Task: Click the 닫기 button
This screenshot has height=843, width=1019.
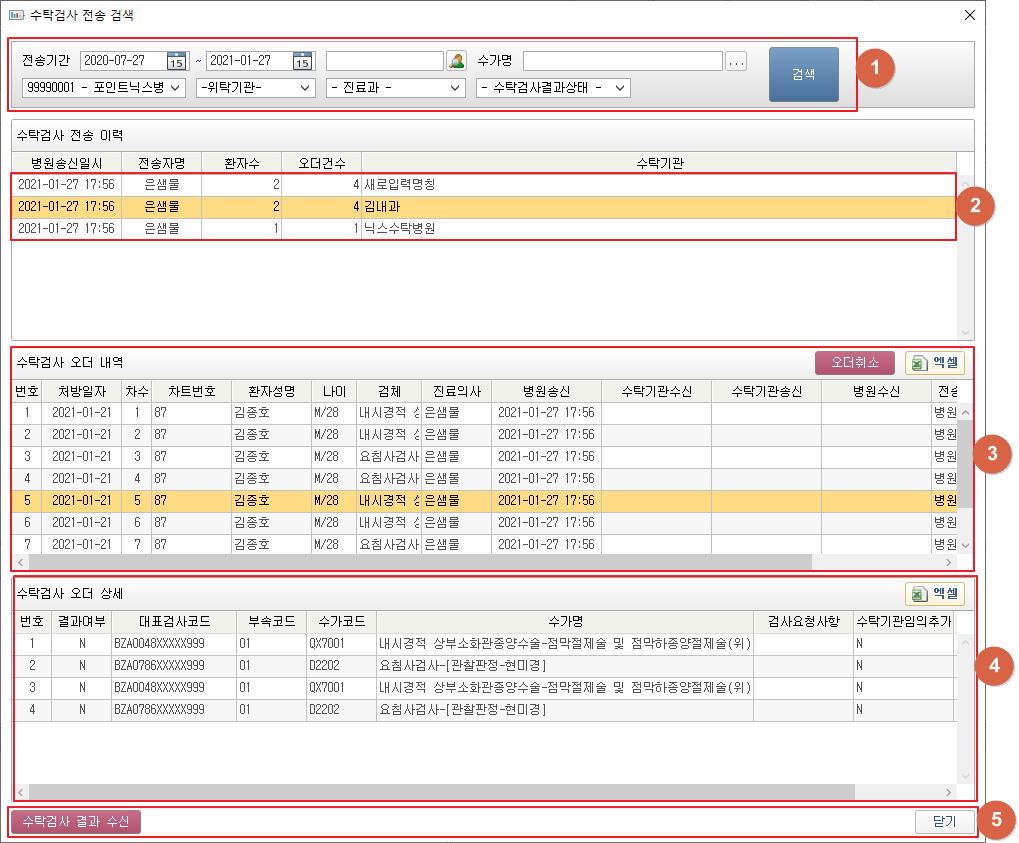Action: [x=944, y=821]
